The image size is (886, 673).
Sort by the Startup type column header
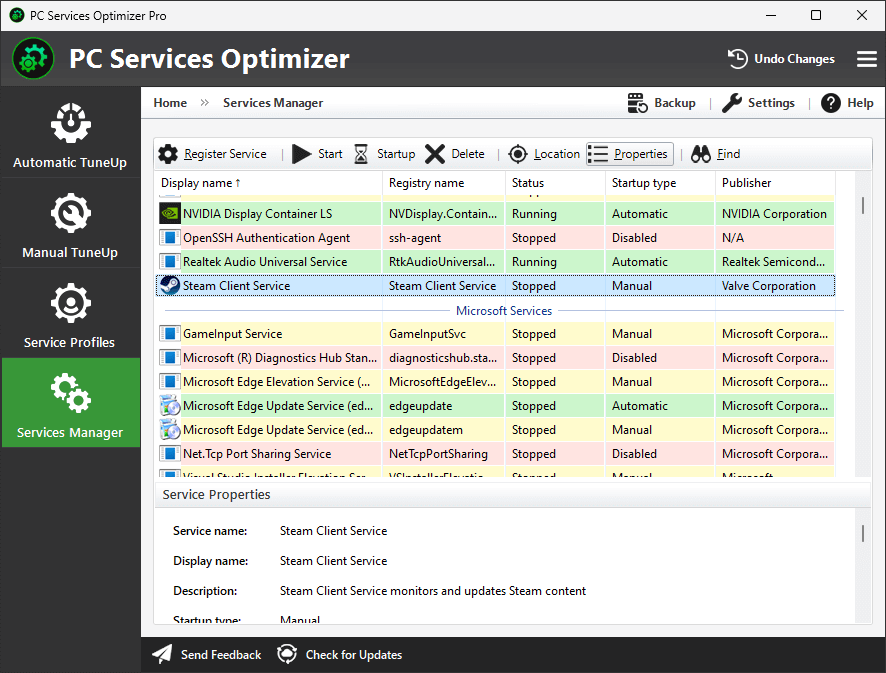tap(661, 183)
